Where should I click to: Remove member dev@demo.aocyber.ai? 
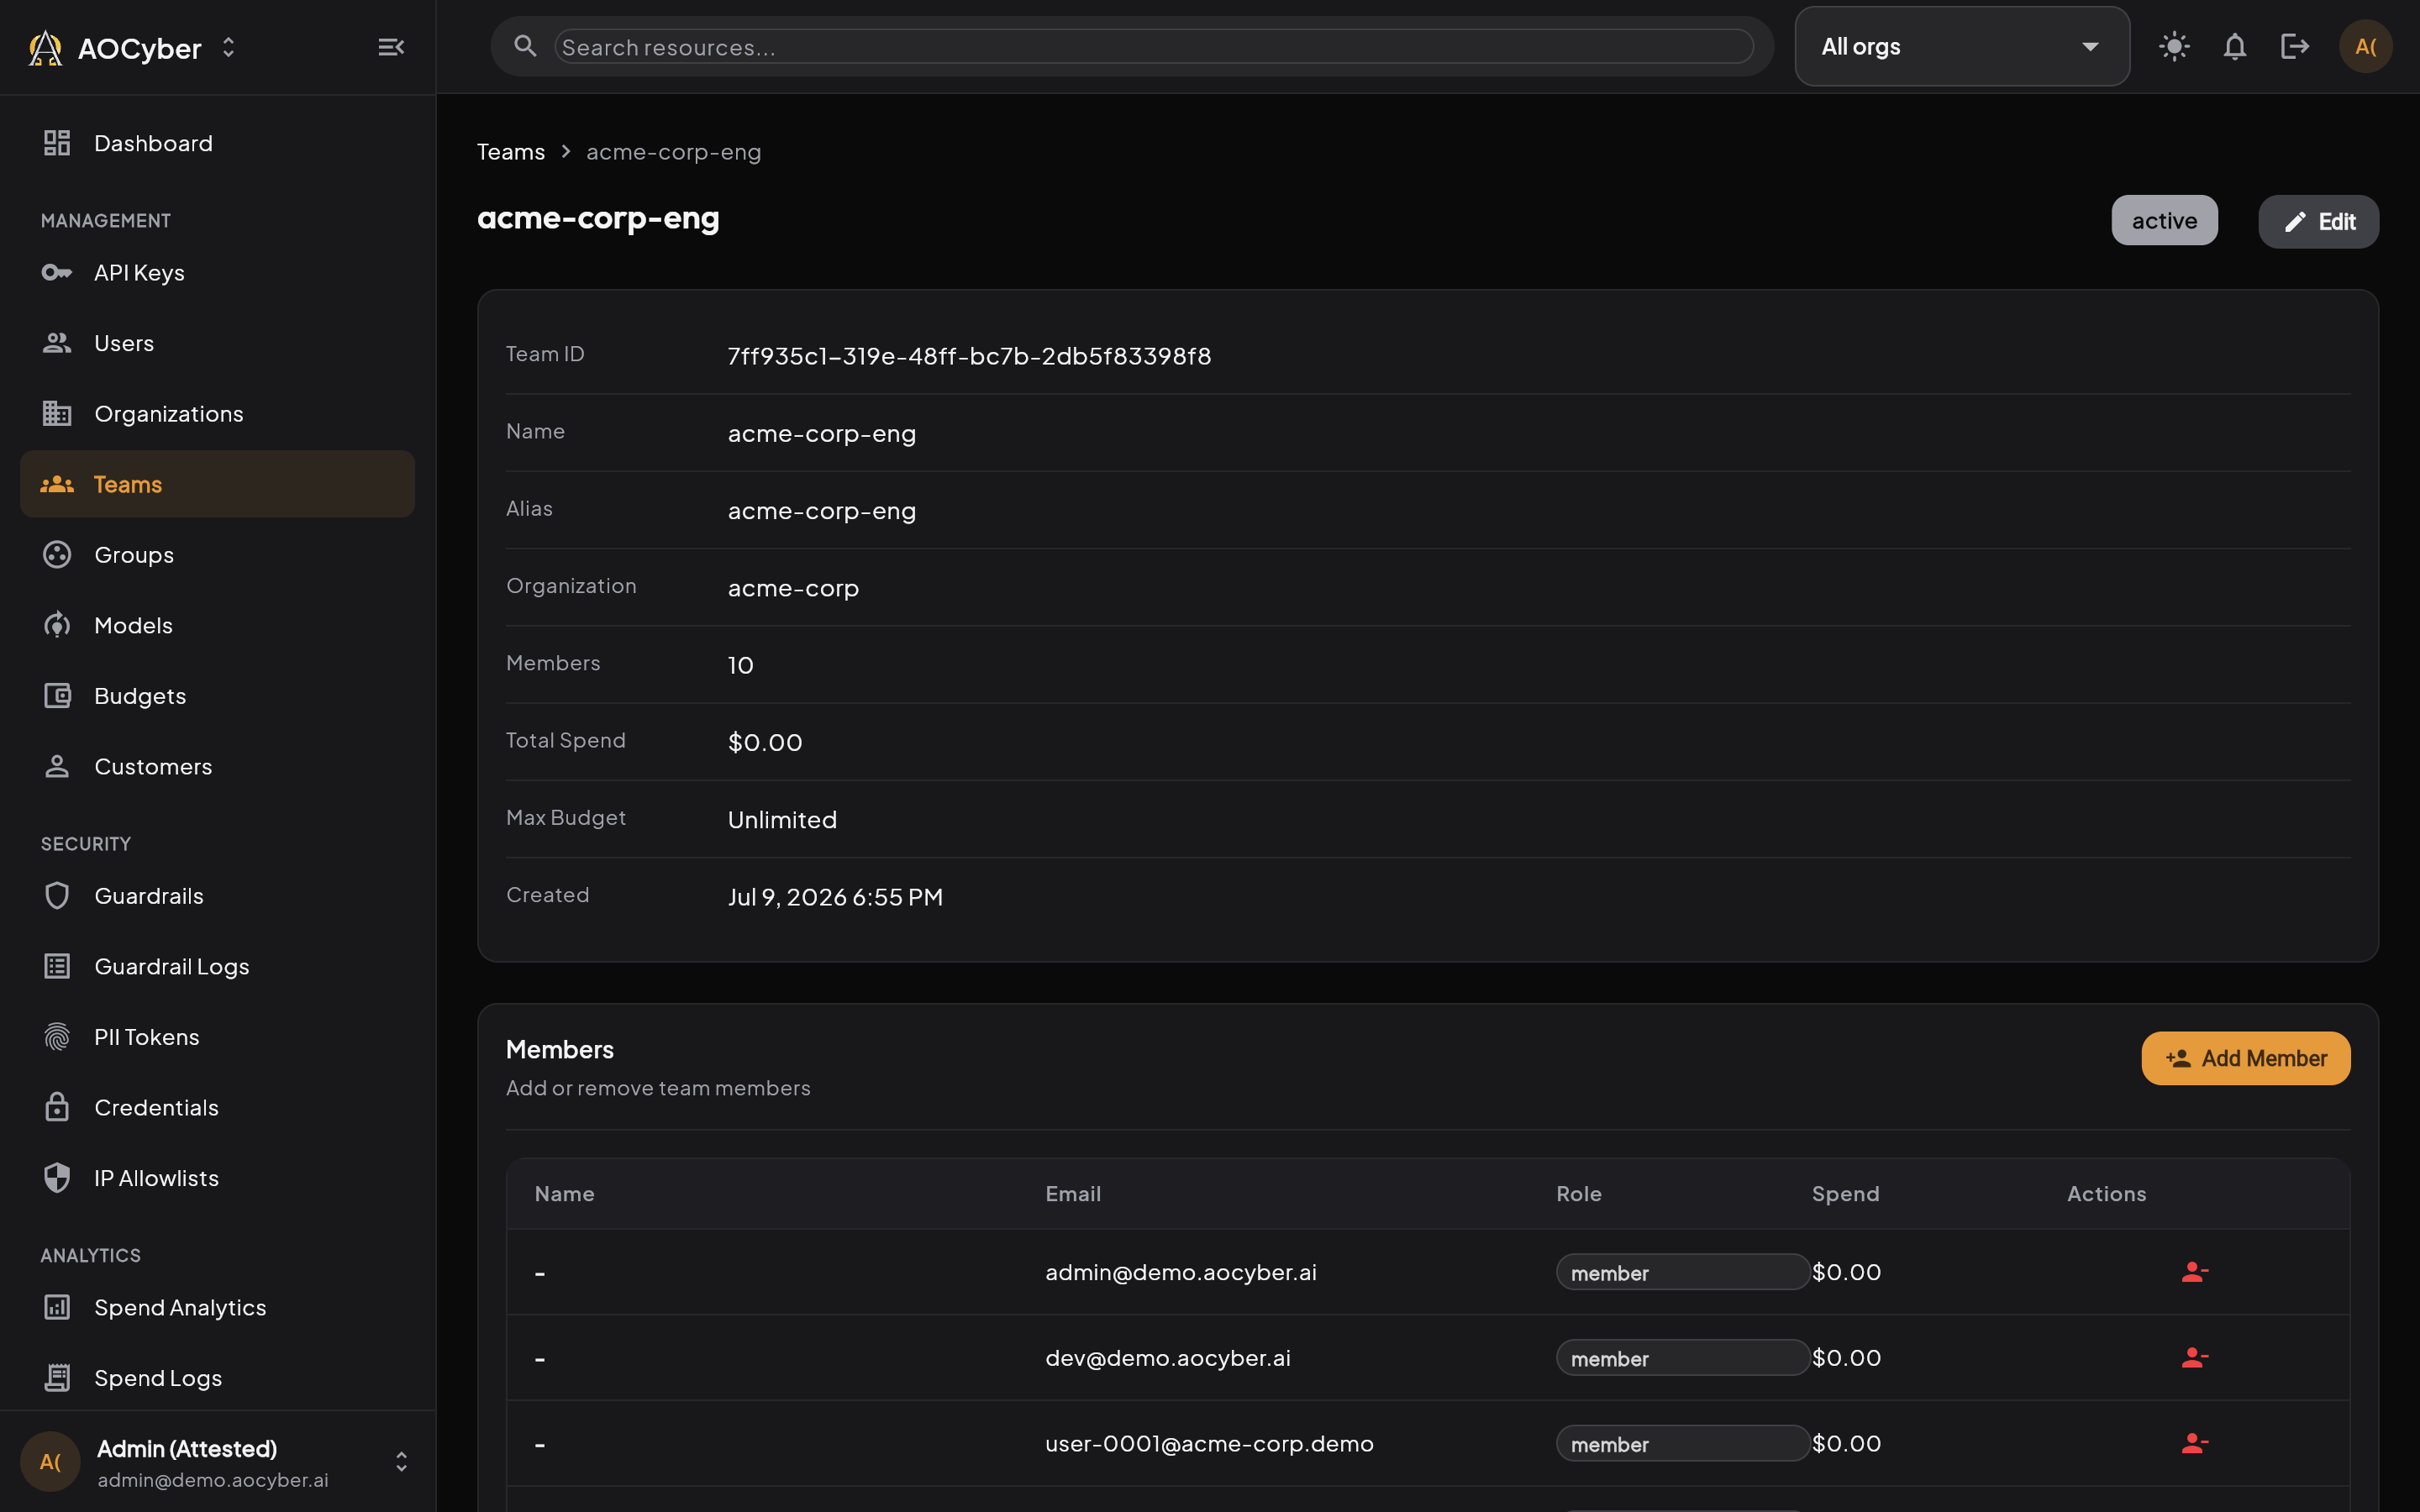click(2194, 1358)
